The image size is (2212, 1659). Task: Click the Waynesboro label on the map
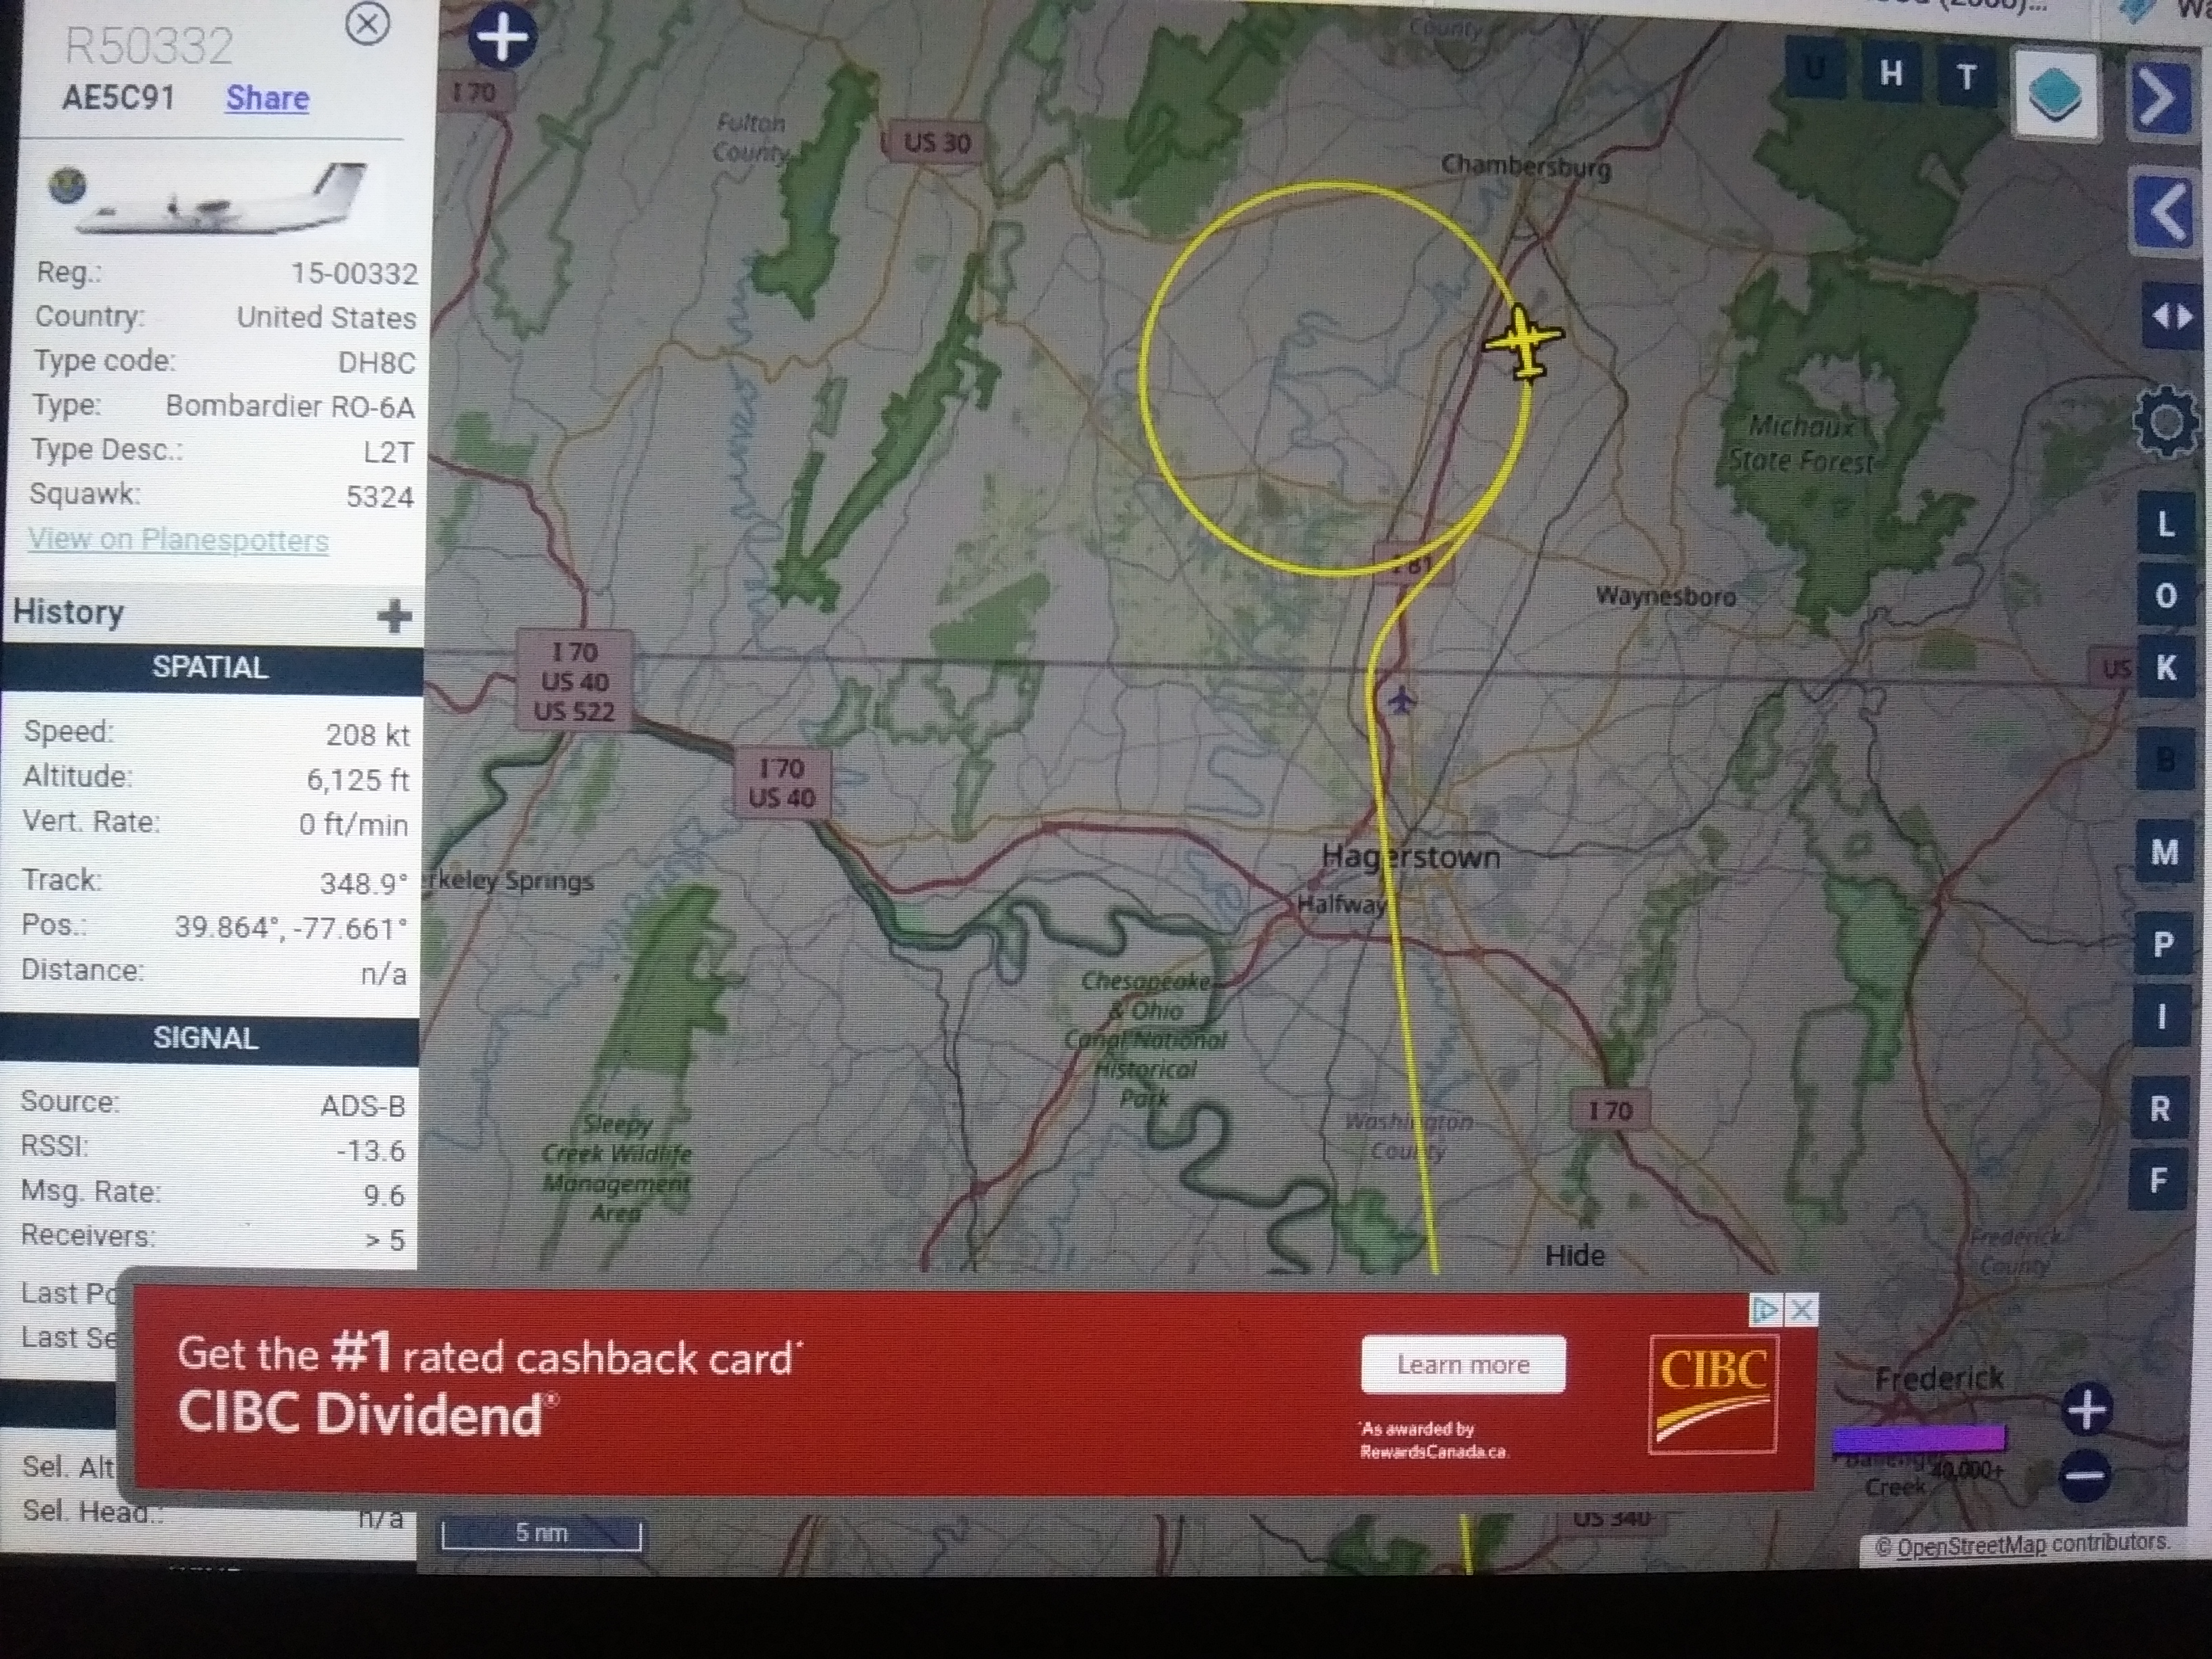[1665, 597]
